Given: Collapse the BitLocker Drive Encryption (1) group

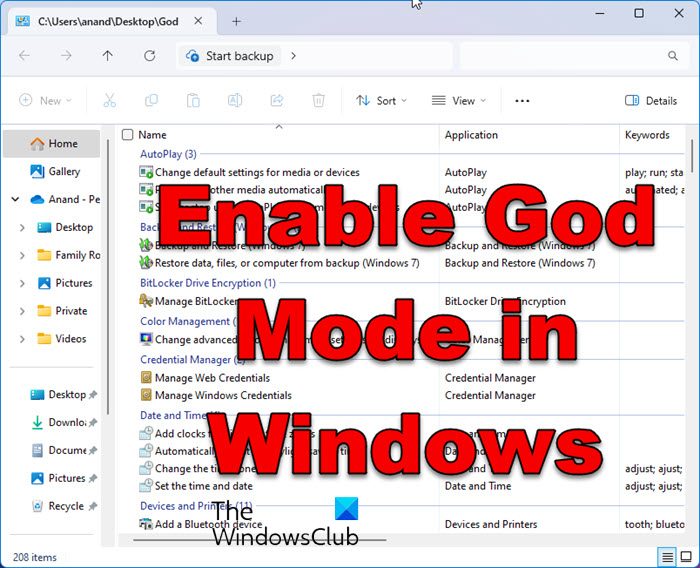Looking at the screenshot, I should coord(208,283).
